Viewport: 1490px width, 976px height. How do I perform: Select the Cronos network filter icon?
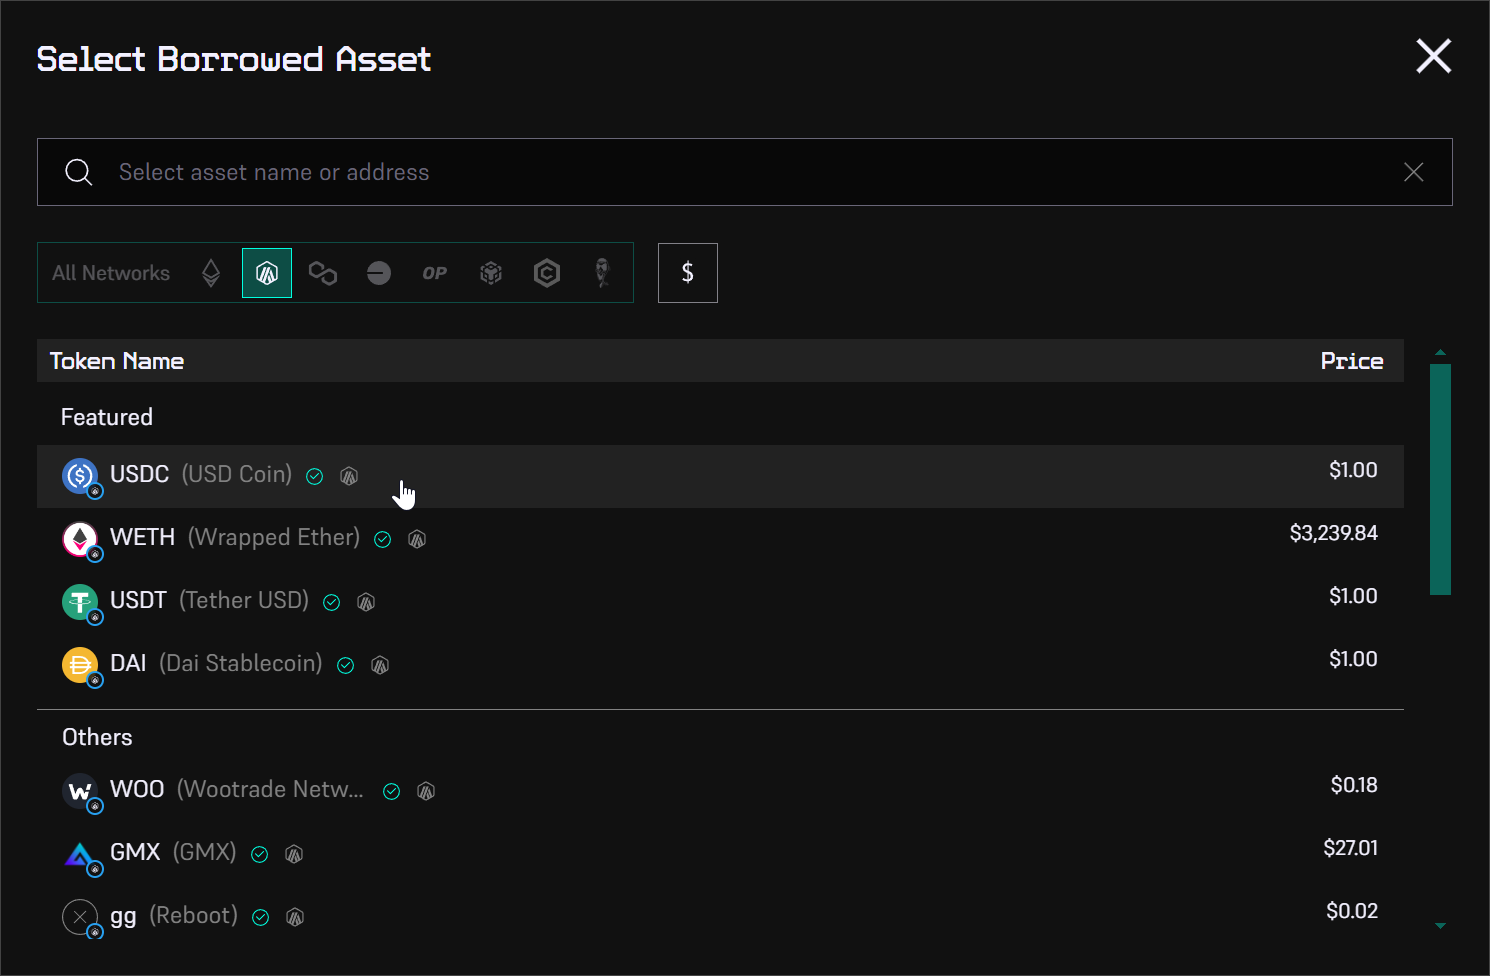(547, 273)
